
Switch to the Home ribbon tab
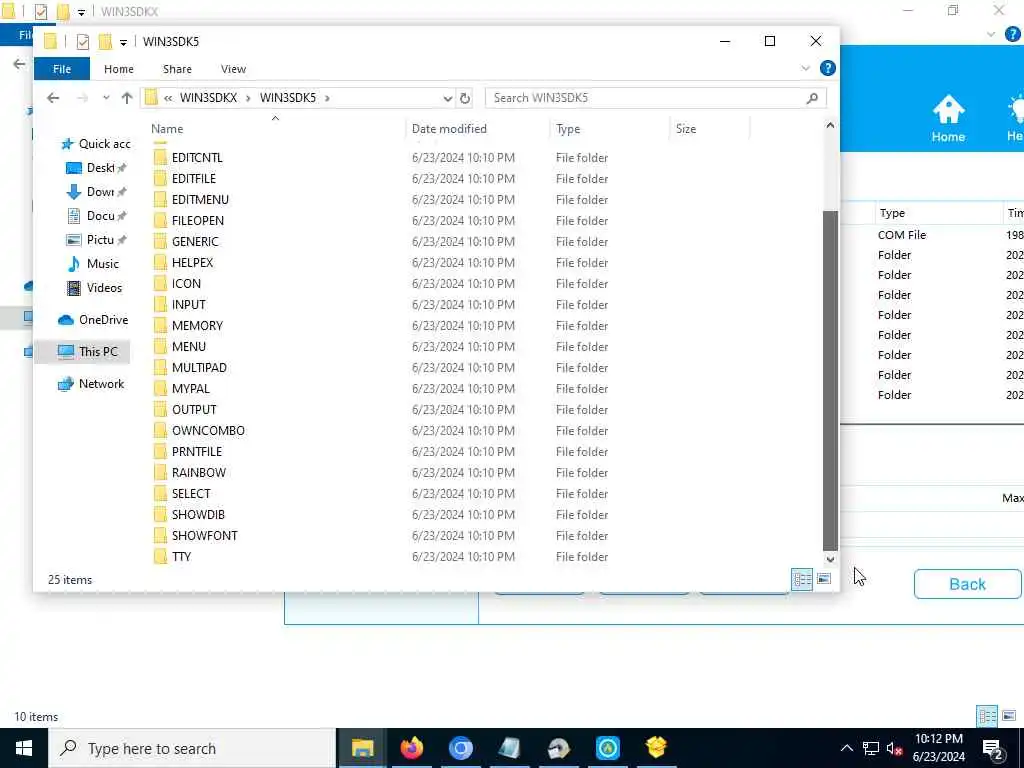118,69
